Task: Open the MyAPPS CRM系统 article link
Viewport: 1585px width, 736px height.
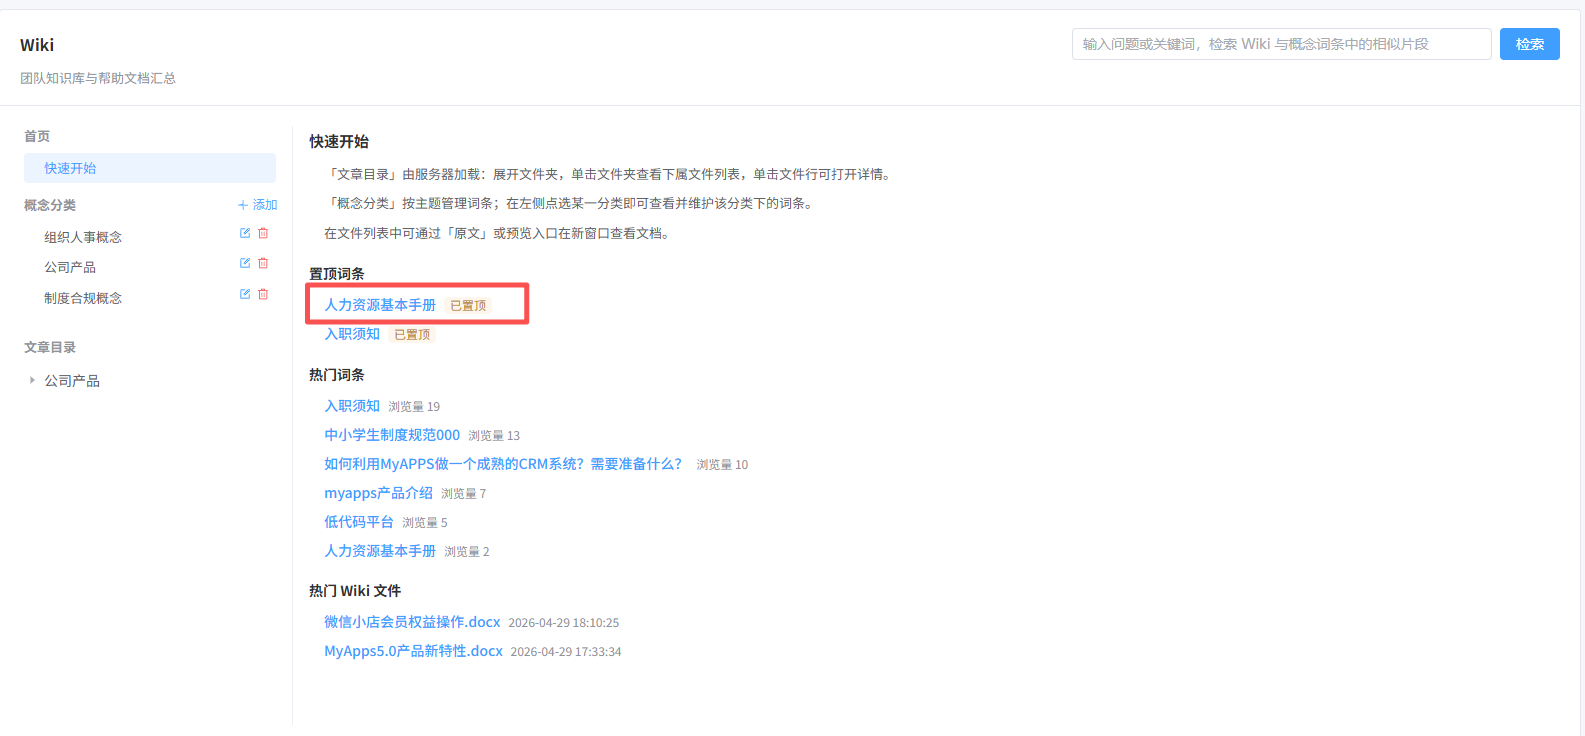Action: pyautogui.click(x=503, y=464)
